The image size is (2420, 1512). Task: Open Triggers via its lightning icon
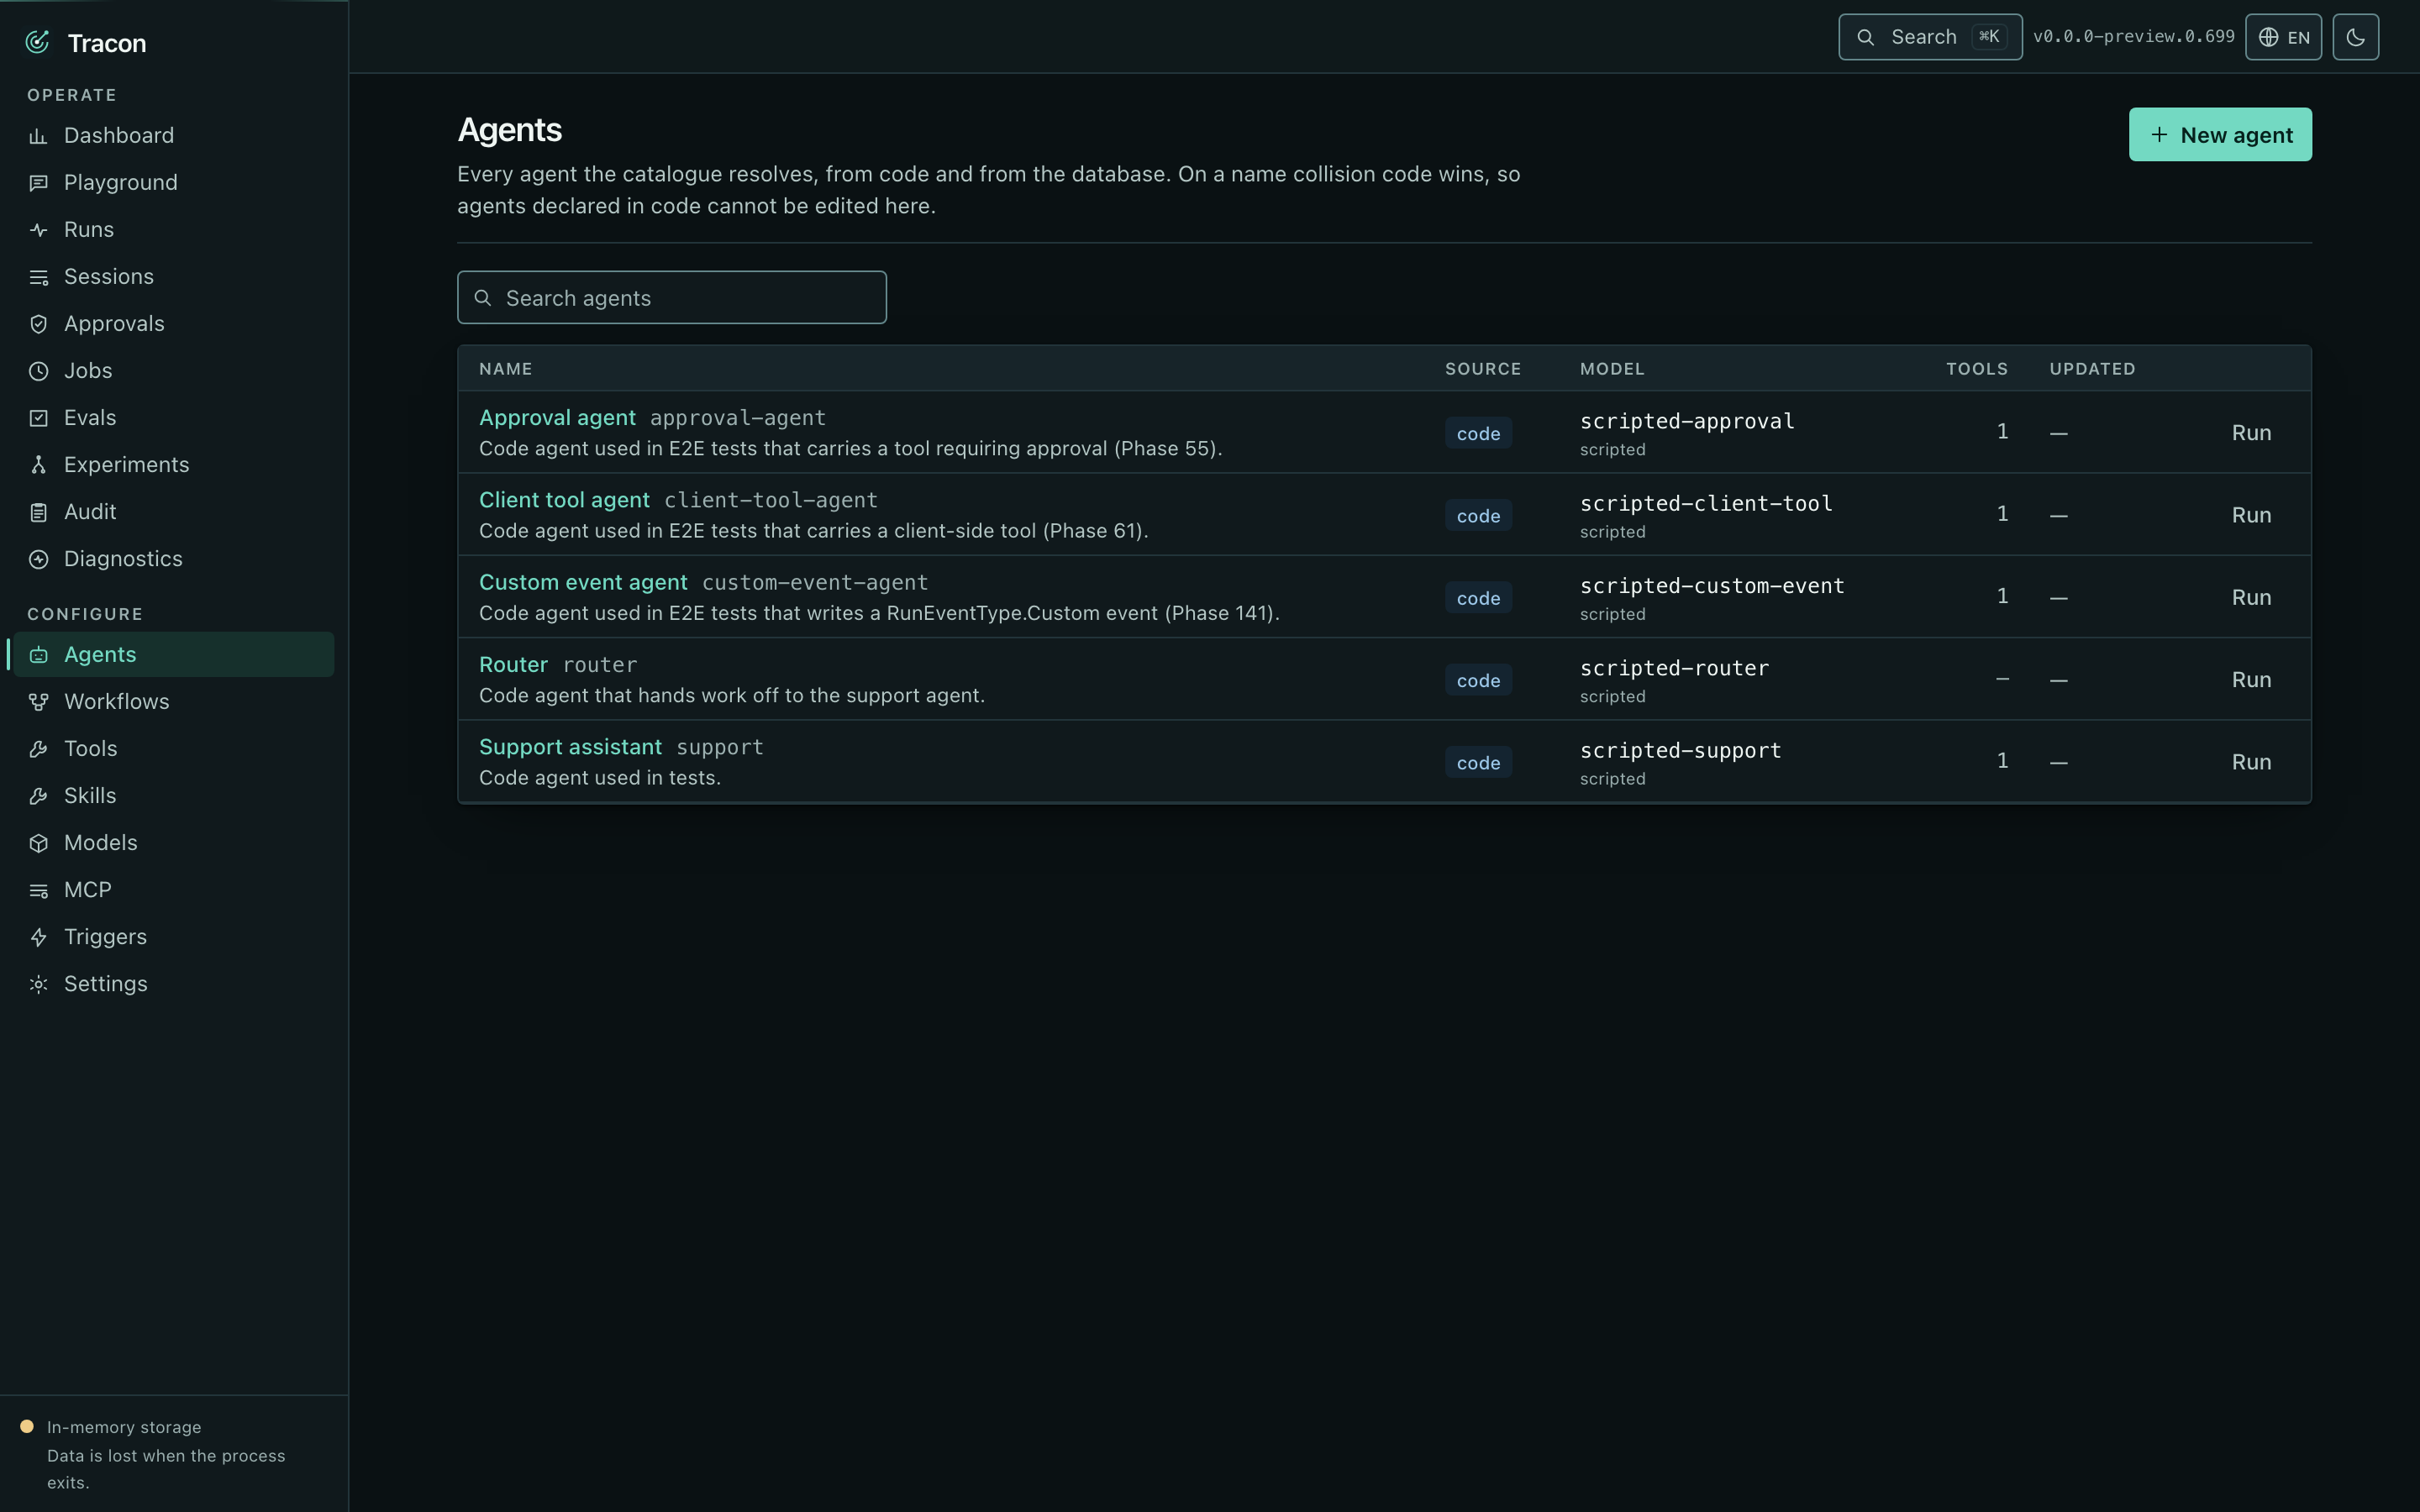tap(38, 937)
